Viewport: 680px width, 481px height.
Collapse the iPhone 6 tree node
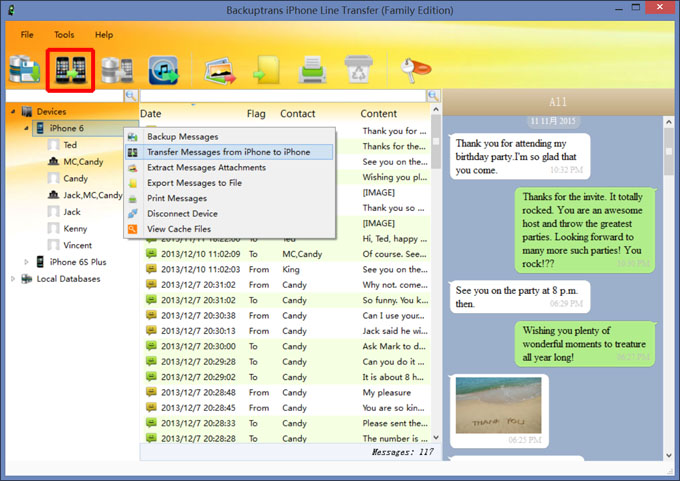(x=26, y=128)
